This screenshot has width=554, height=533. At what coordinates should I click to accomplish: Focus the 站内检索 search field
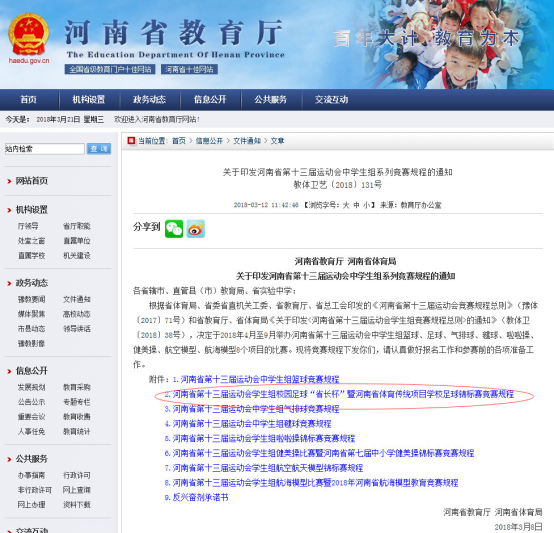45,149
